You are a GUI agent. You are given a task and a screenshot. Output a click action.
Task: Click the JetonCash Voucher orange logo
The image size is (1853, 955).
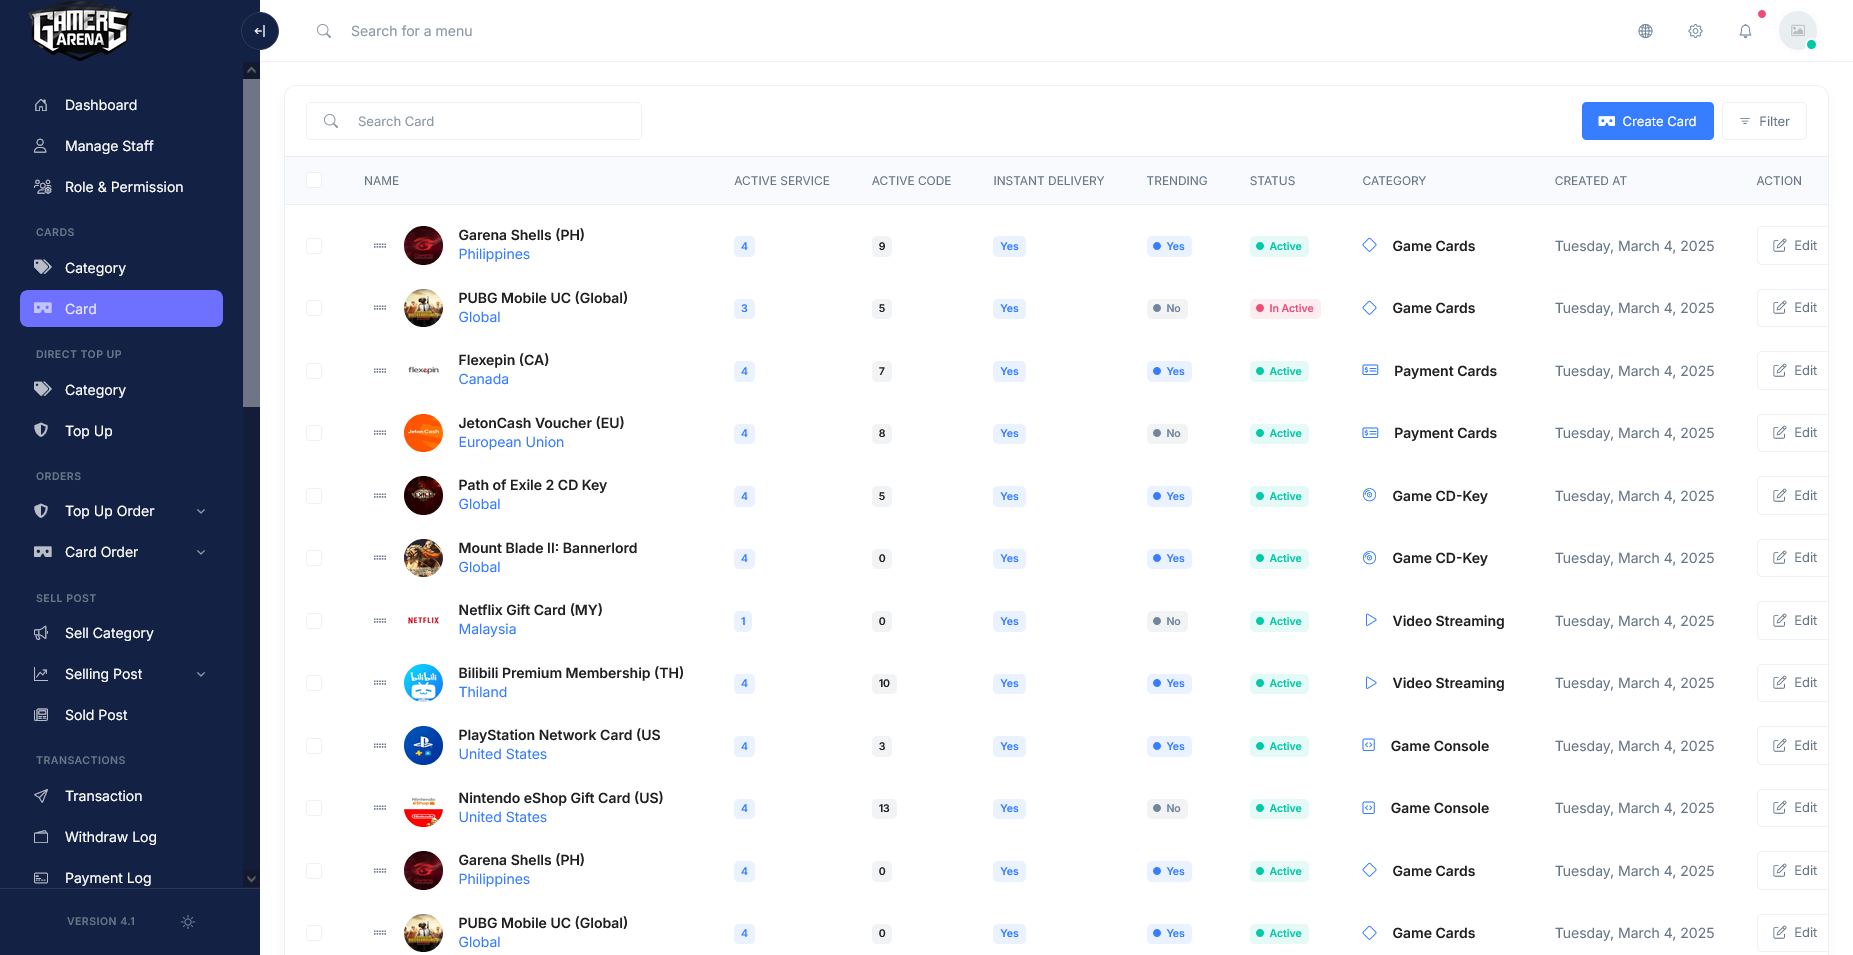(423, 433)
